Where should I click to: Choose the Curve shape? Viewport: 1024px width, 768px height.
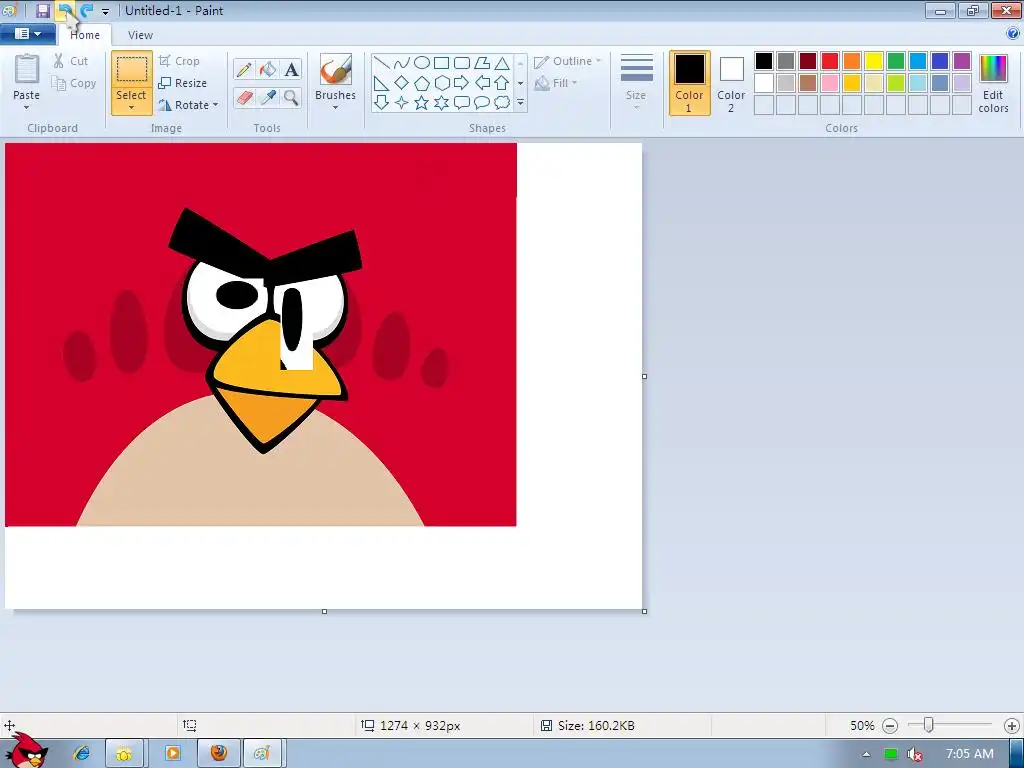(x=402, y=63)
